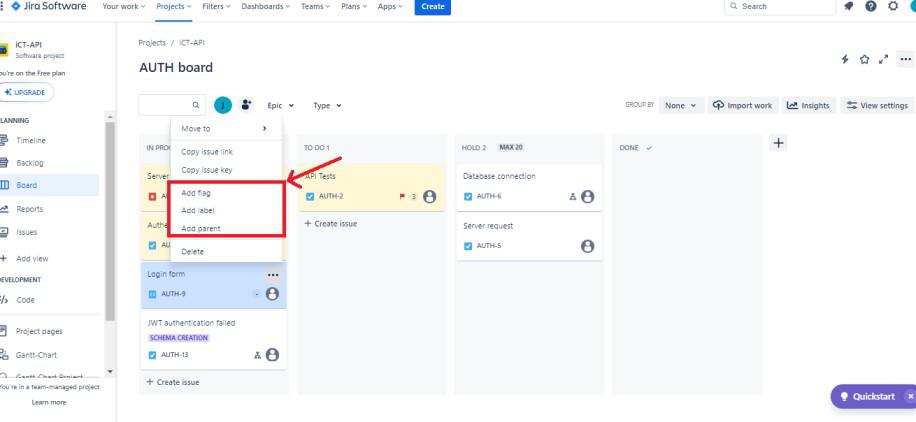916x422 pixels.
Task: Click the blue Create button
Action: 432,6
